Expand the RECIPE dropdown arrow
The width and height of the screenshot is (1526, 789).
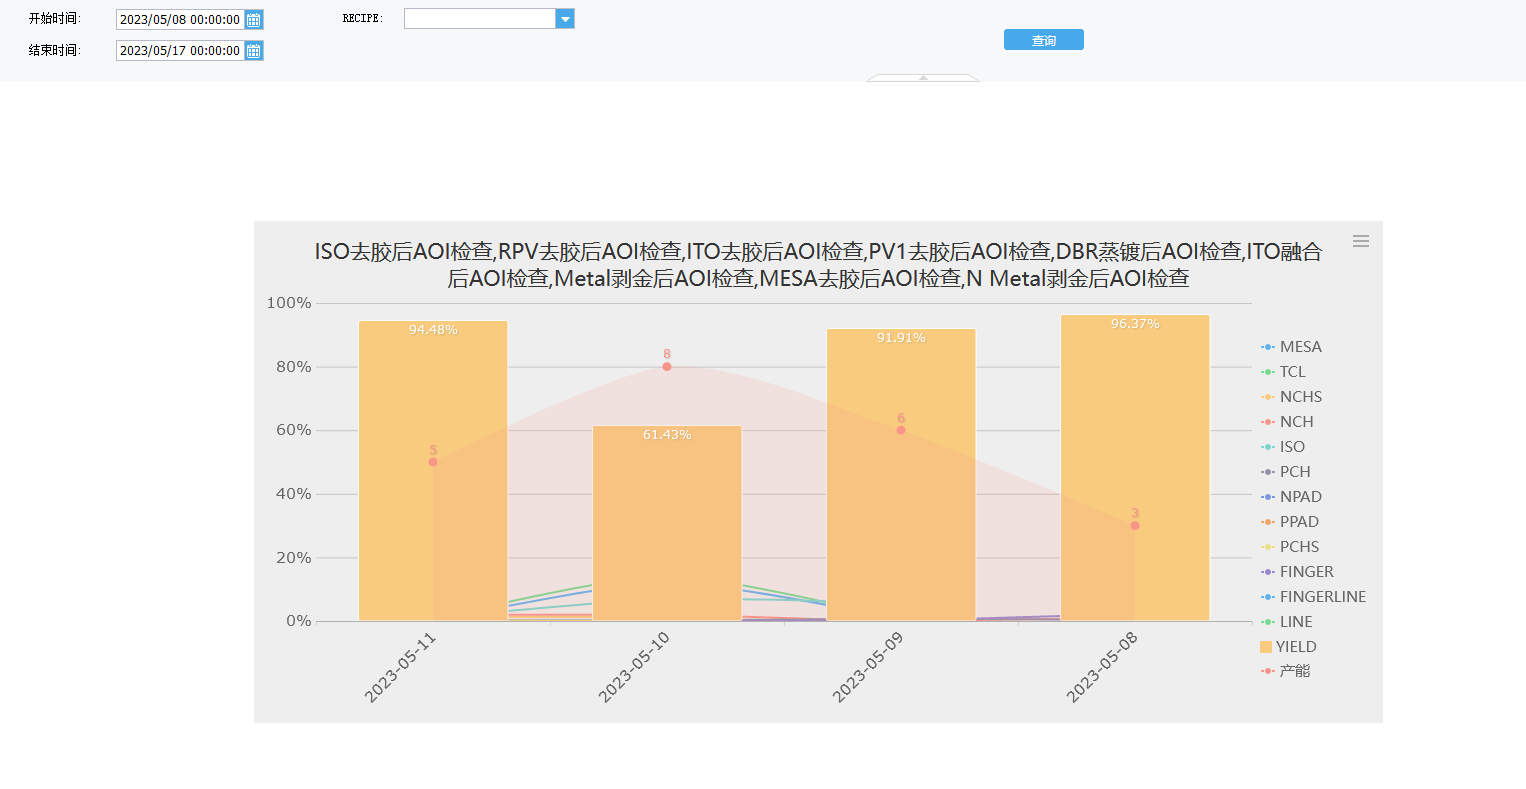point(565,19)
